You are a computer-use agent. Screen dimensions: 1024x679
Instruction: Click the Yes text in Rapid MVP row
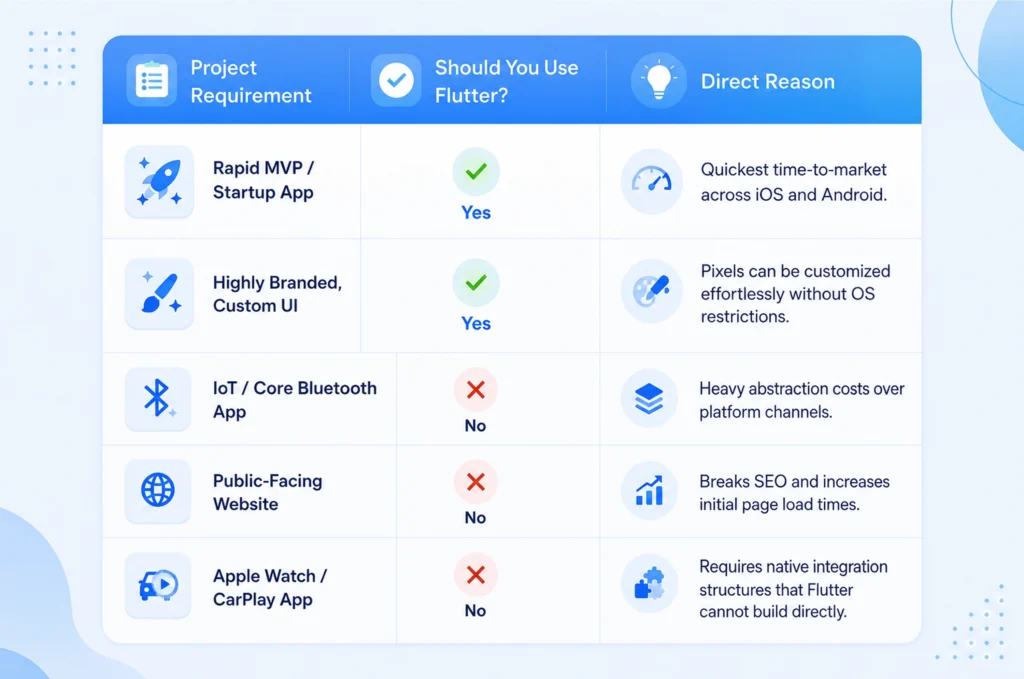[x=476, y=213]
